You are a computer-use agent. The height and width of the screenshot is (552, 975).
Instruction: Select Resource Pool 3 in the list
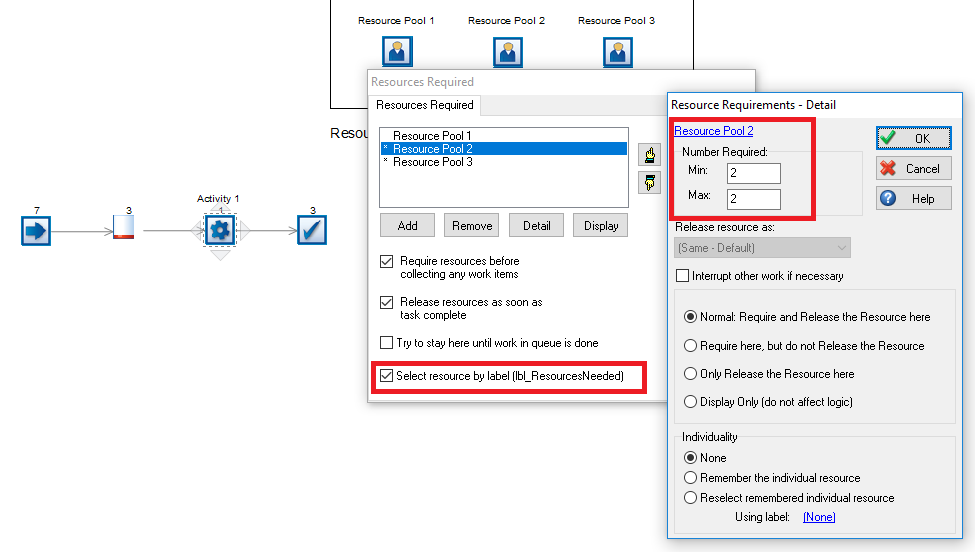click(x=504, y=162)
